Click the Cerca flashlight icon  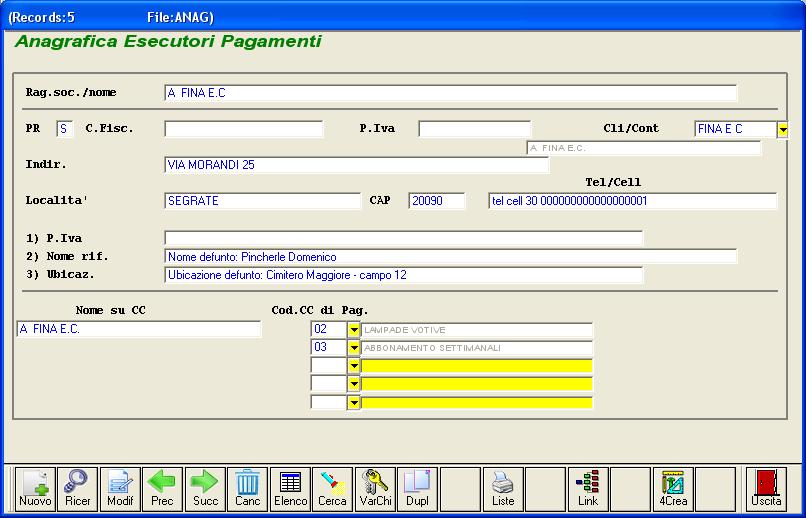point(333,489)
